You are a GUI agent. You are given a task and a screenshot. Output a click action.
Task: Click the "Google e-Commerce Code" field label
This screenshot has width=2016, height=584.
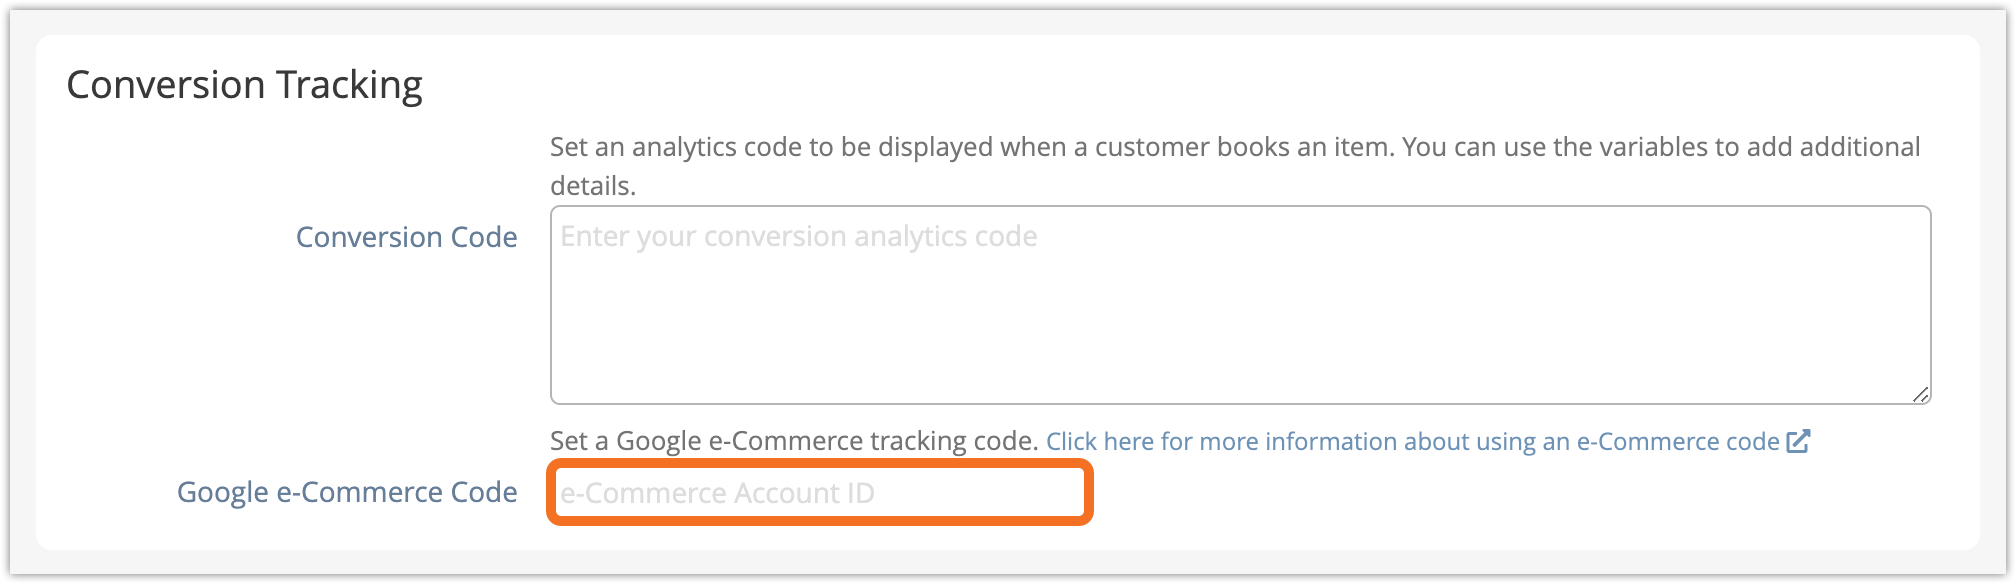tap(347, 492)
